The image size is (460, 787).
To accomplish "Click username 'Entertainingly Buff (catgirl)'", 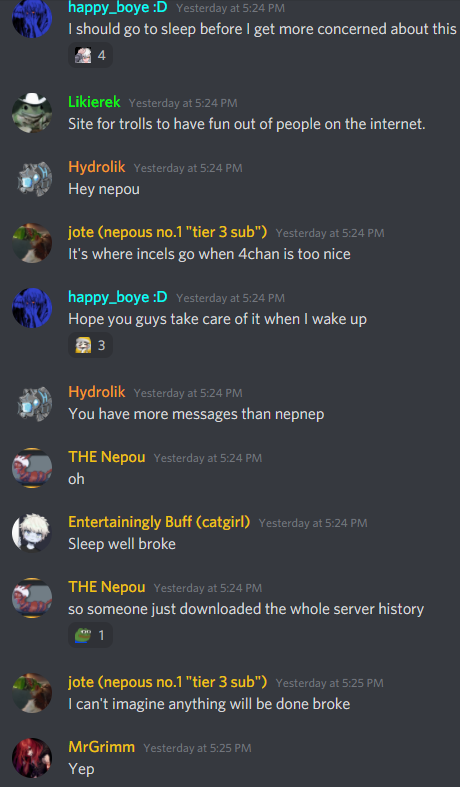I will tap(159, 522).
